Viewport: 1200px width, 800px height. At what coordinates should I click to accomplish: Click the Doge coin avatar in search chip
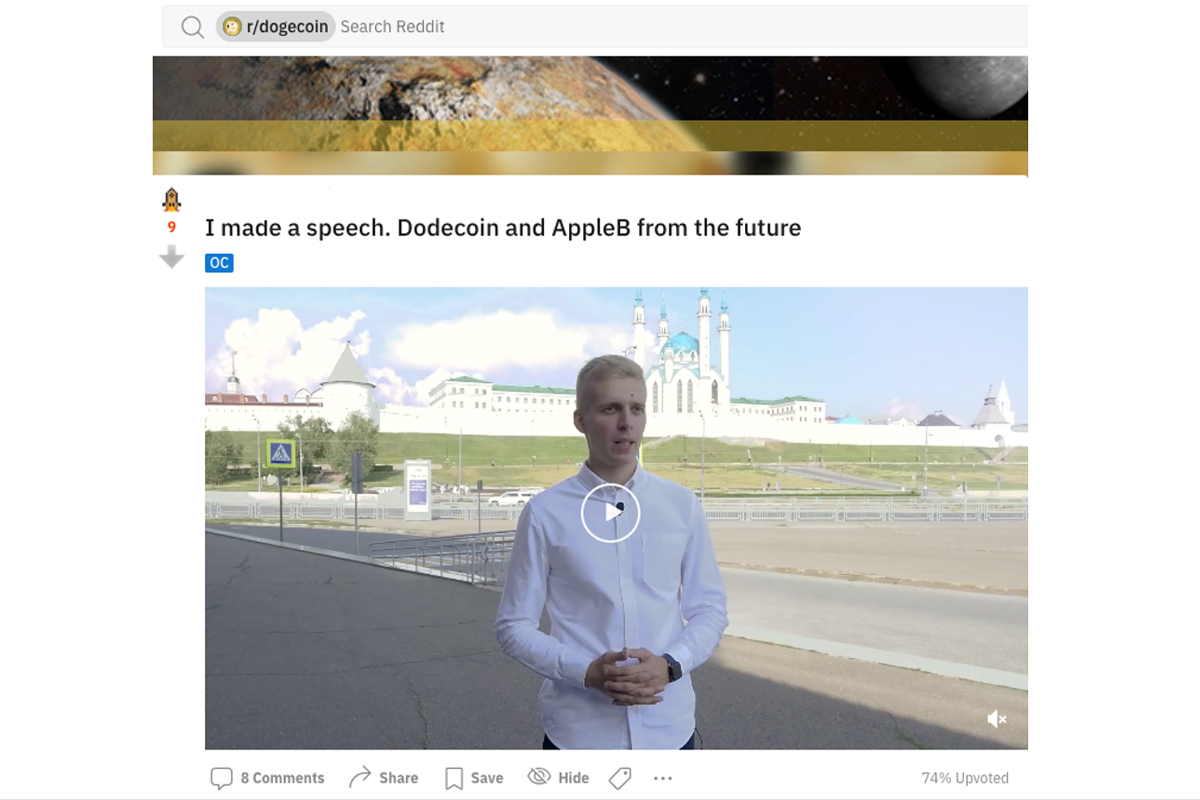point(233,27)
